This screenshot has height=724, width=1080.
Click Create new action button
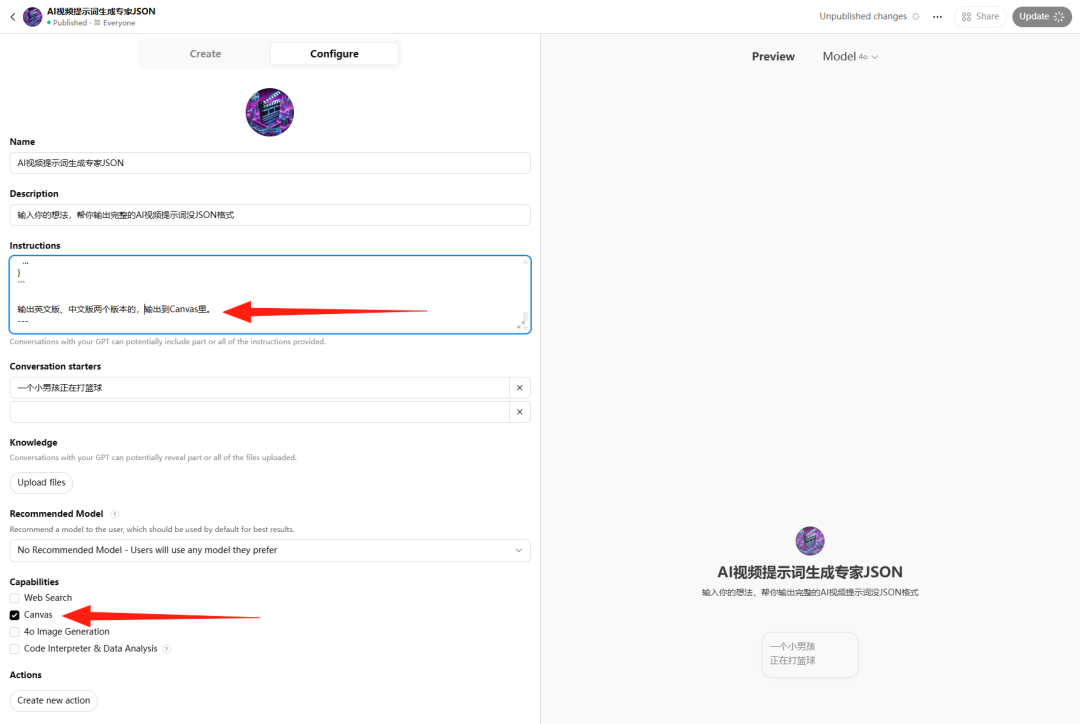tap(54, 701)
